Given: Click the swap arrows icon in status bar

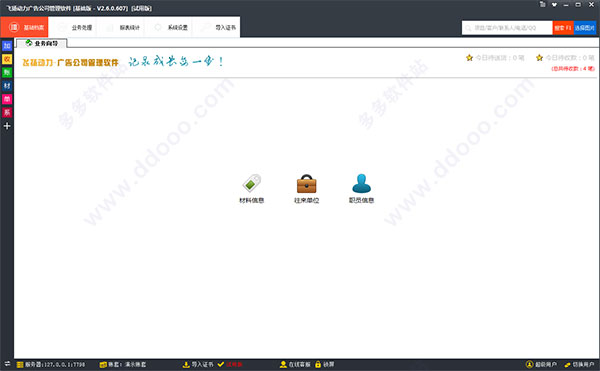Looking at the screenshot, I should tap(7, 364).
